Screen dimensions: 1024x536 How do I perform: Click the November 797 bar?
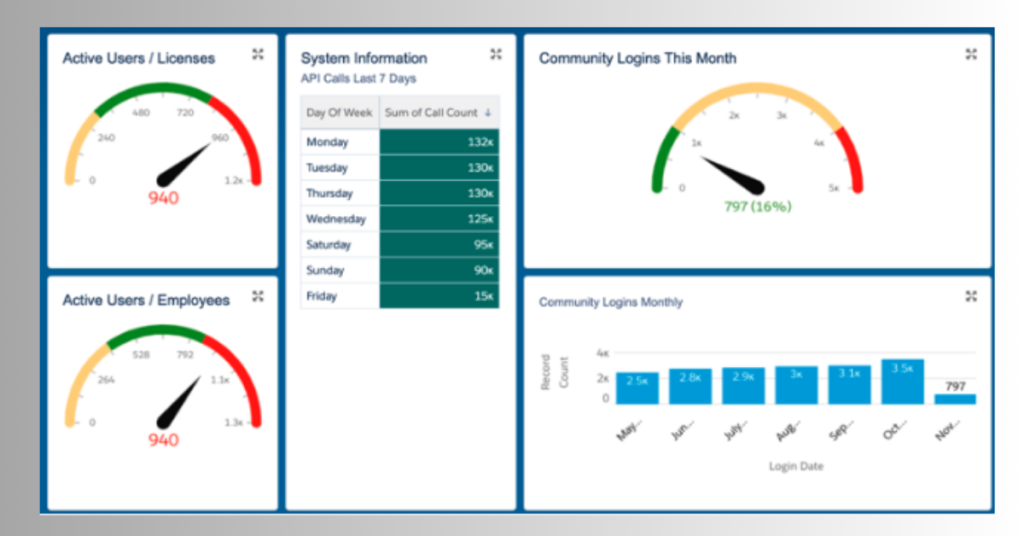pos(955,398)
